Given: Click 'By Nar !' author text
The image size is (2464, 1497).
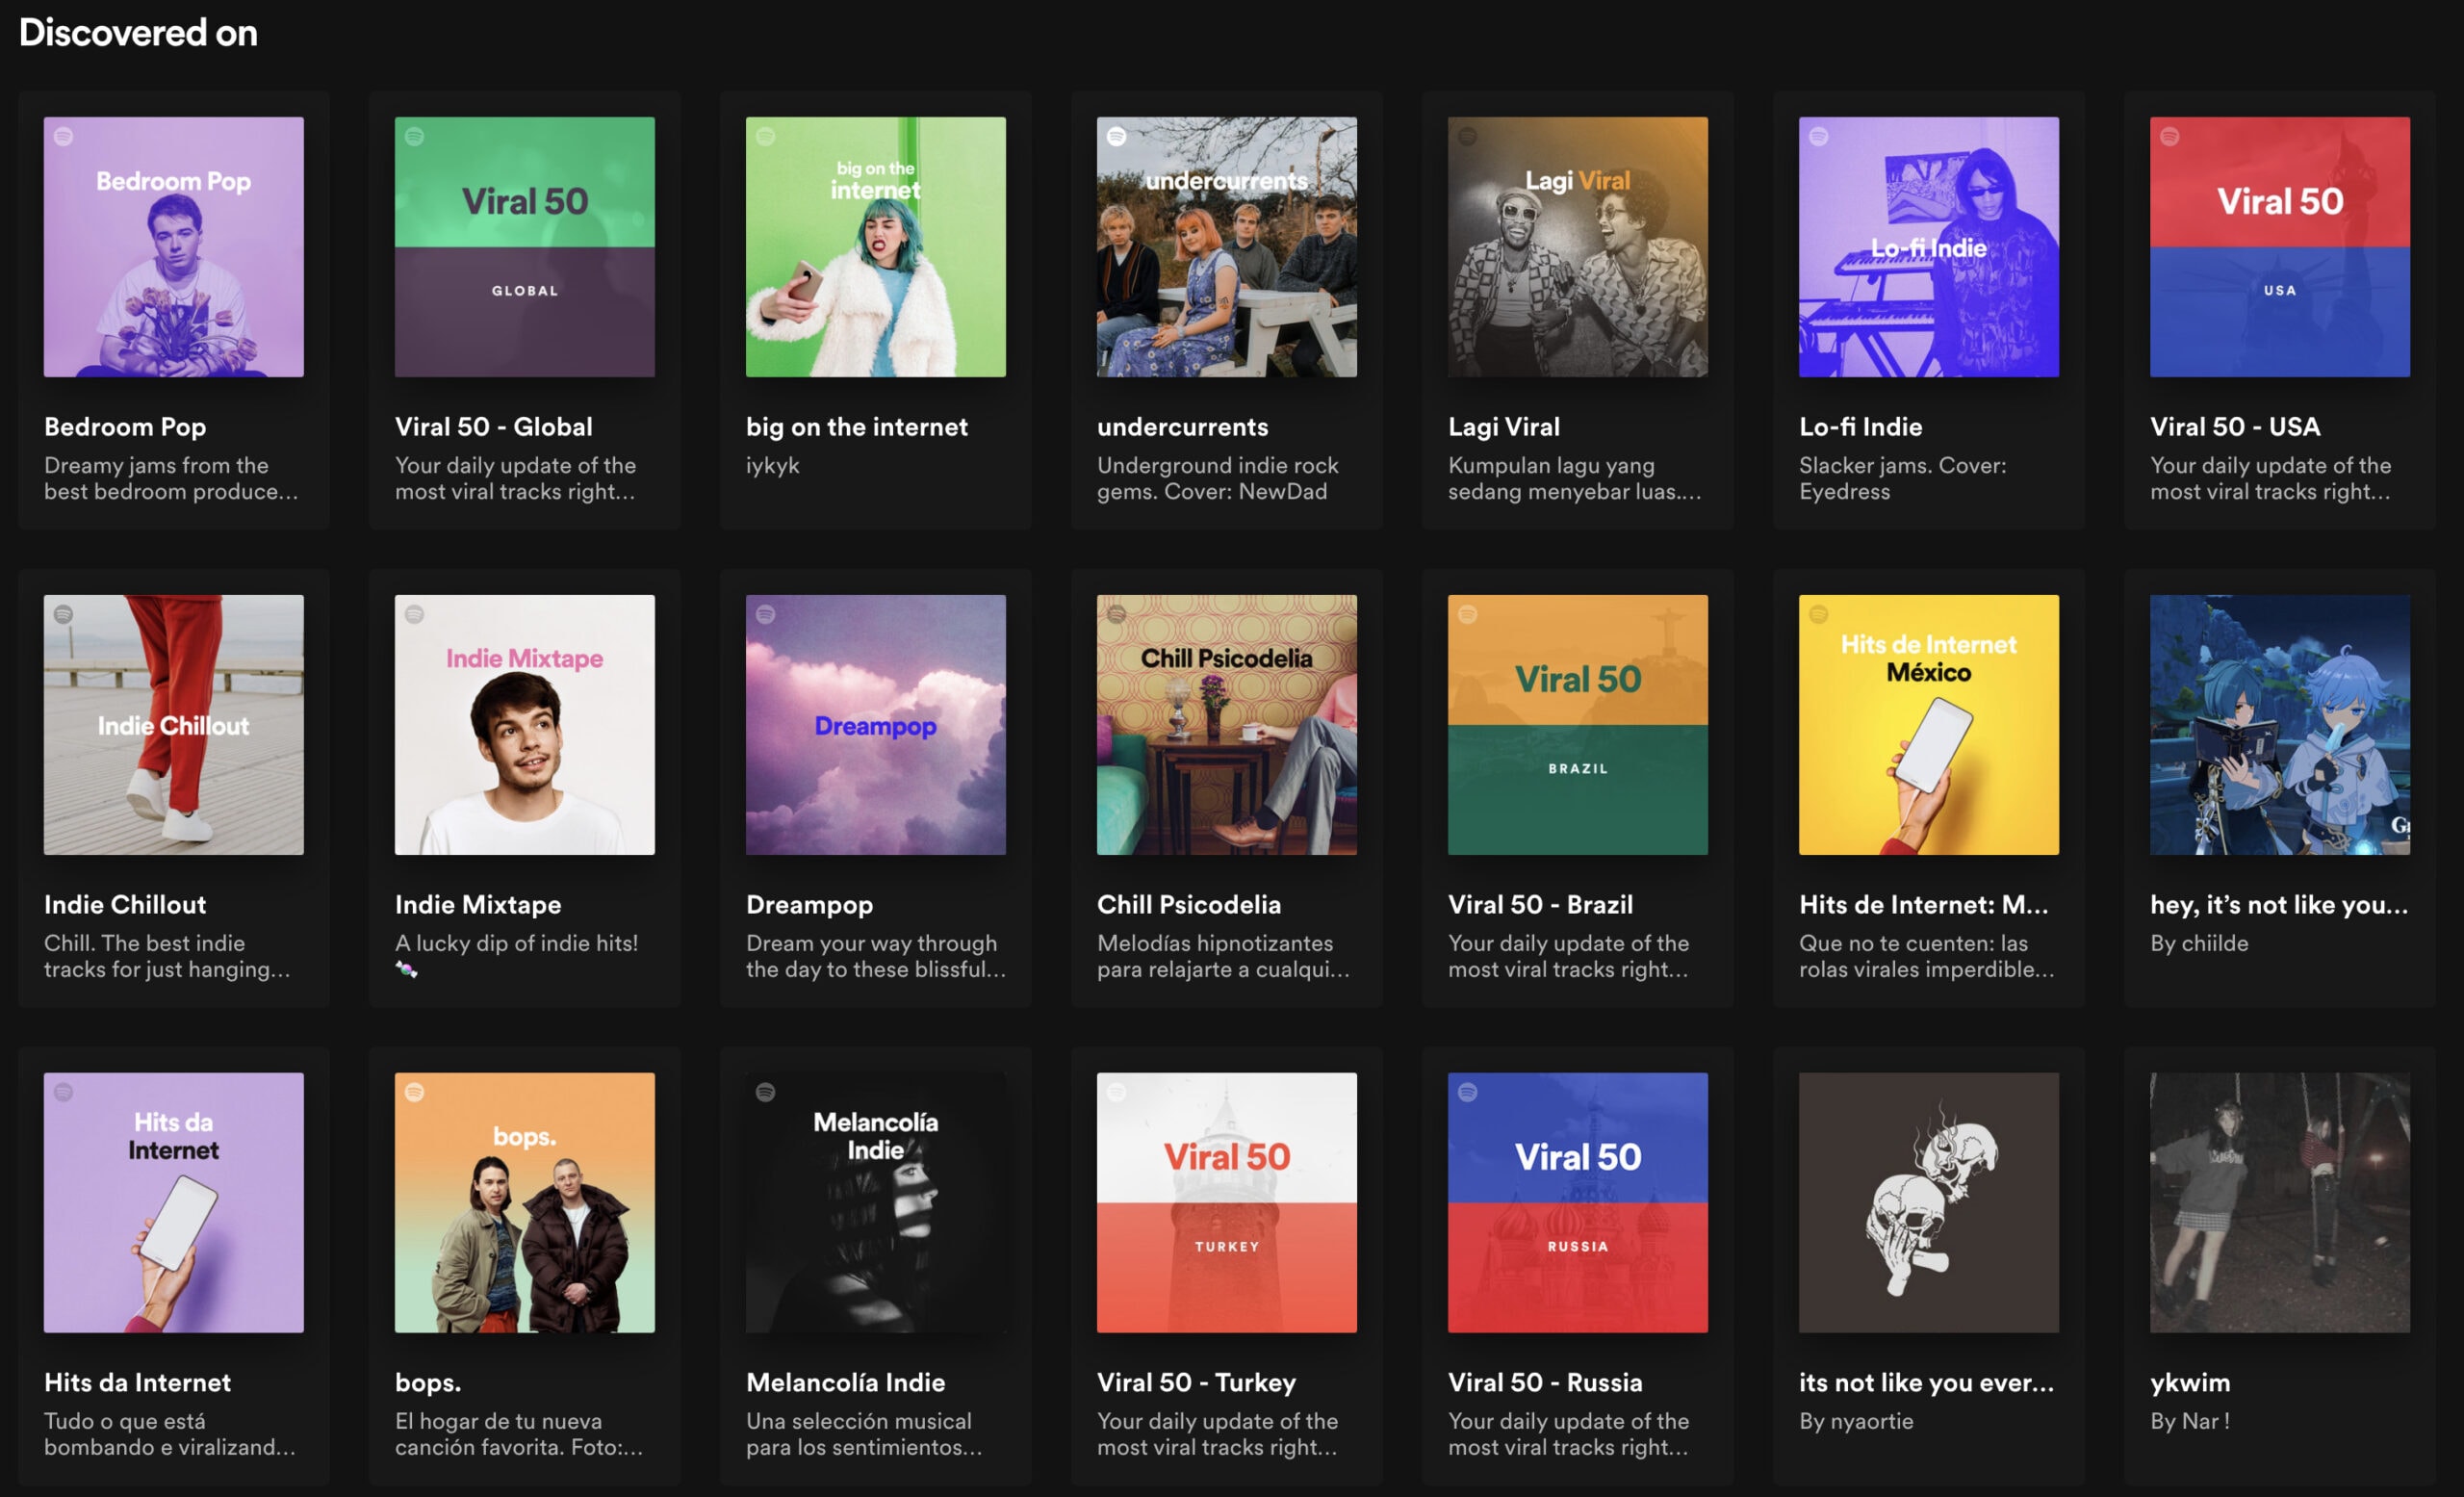Looking at the screenshot, I should point(2190,1421).
